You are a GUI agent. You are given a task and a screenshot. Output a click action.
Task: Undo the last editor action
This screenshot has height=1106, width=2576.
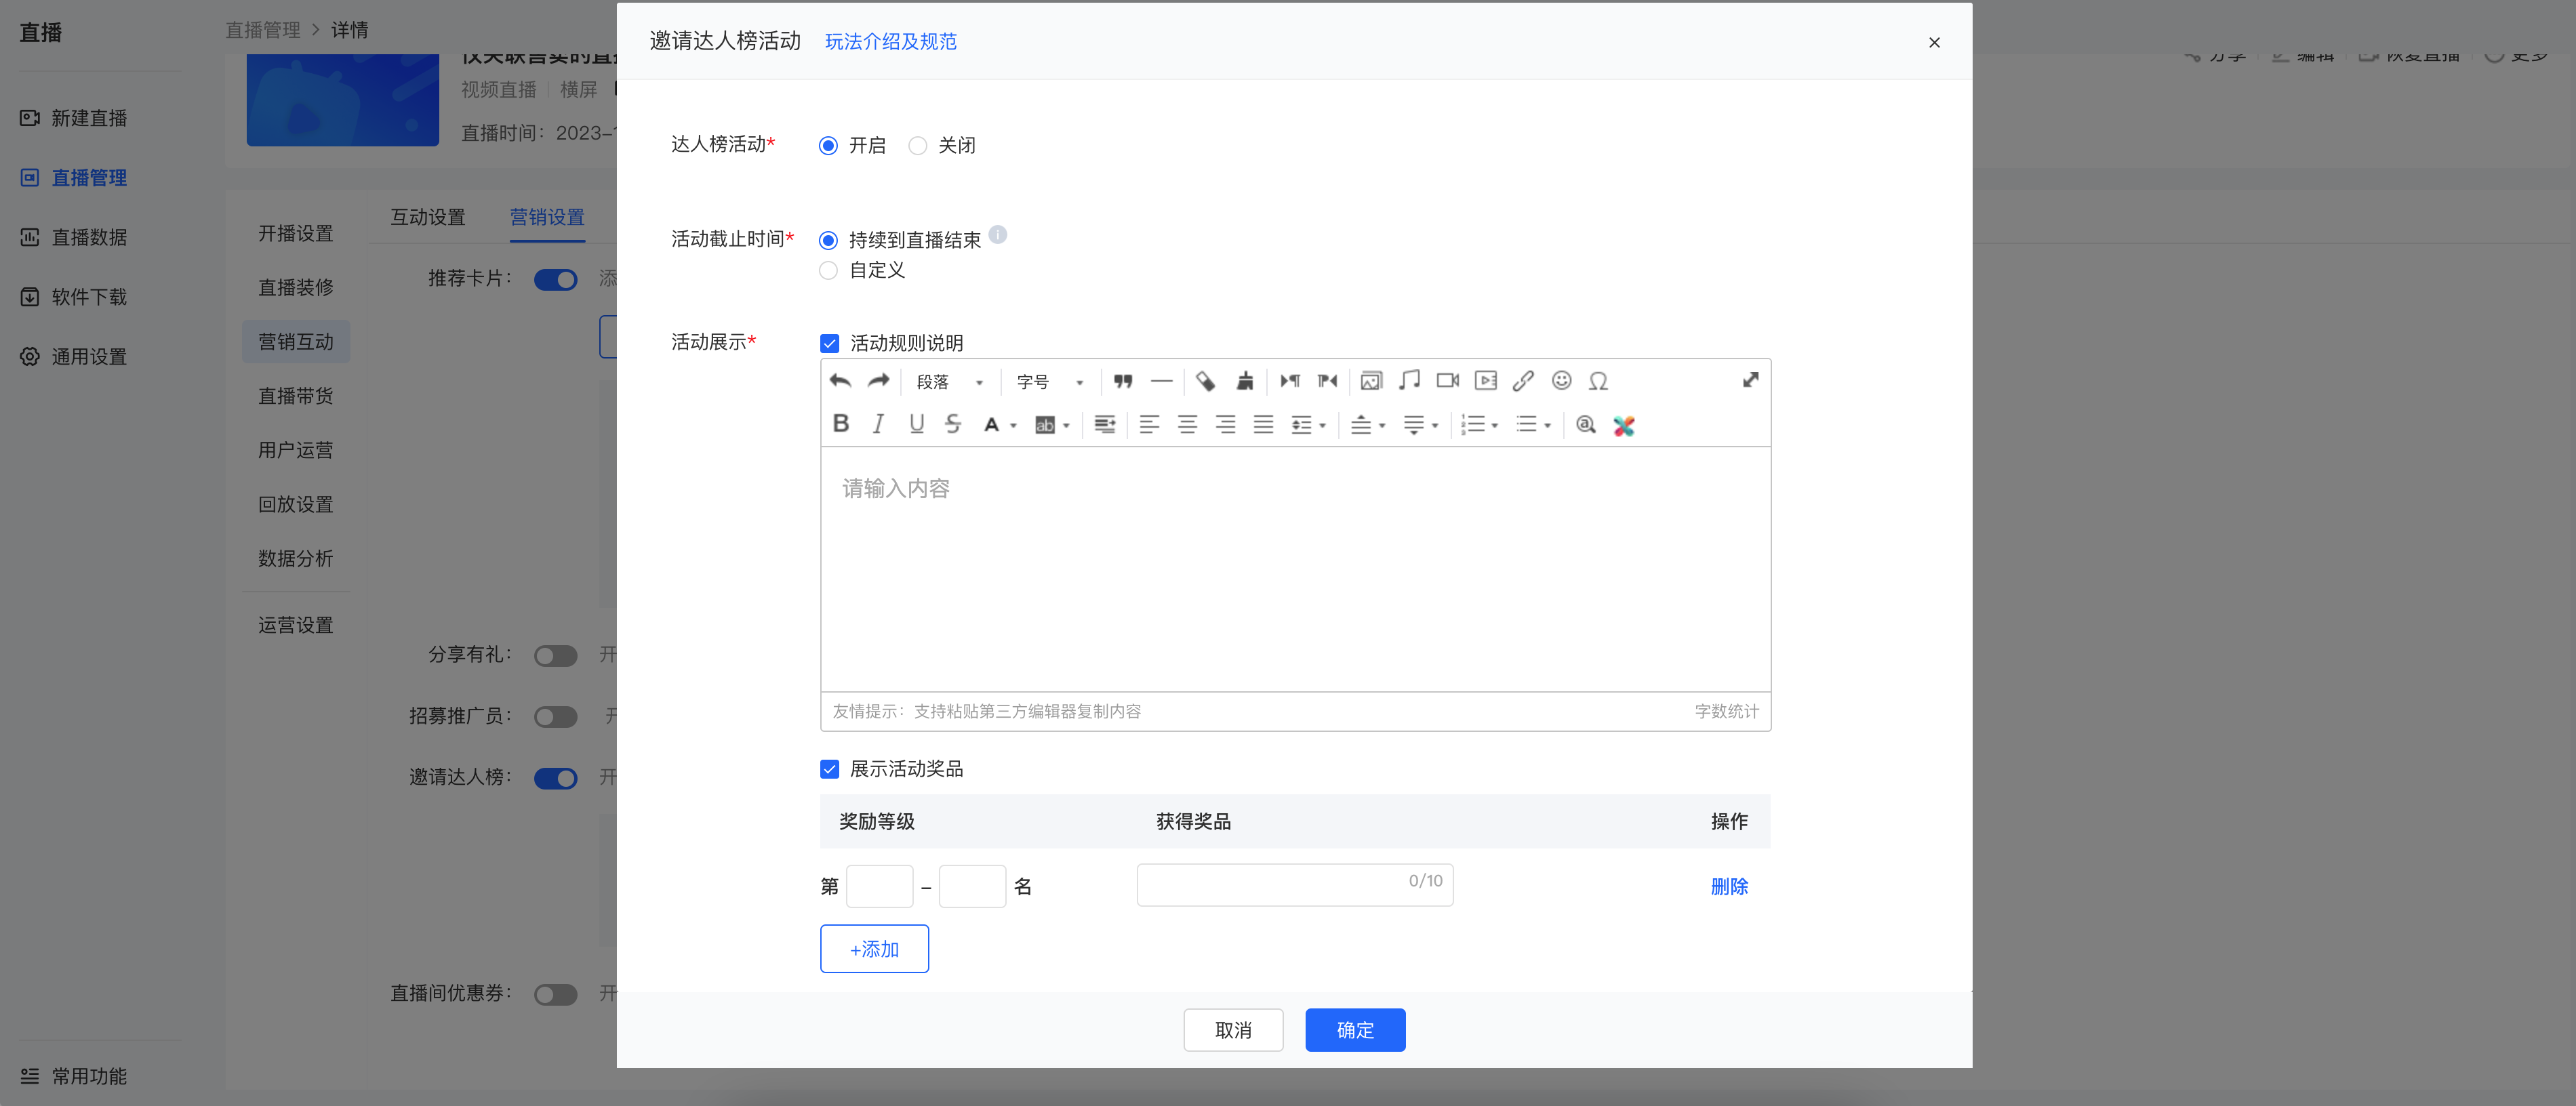click(840, 381)
